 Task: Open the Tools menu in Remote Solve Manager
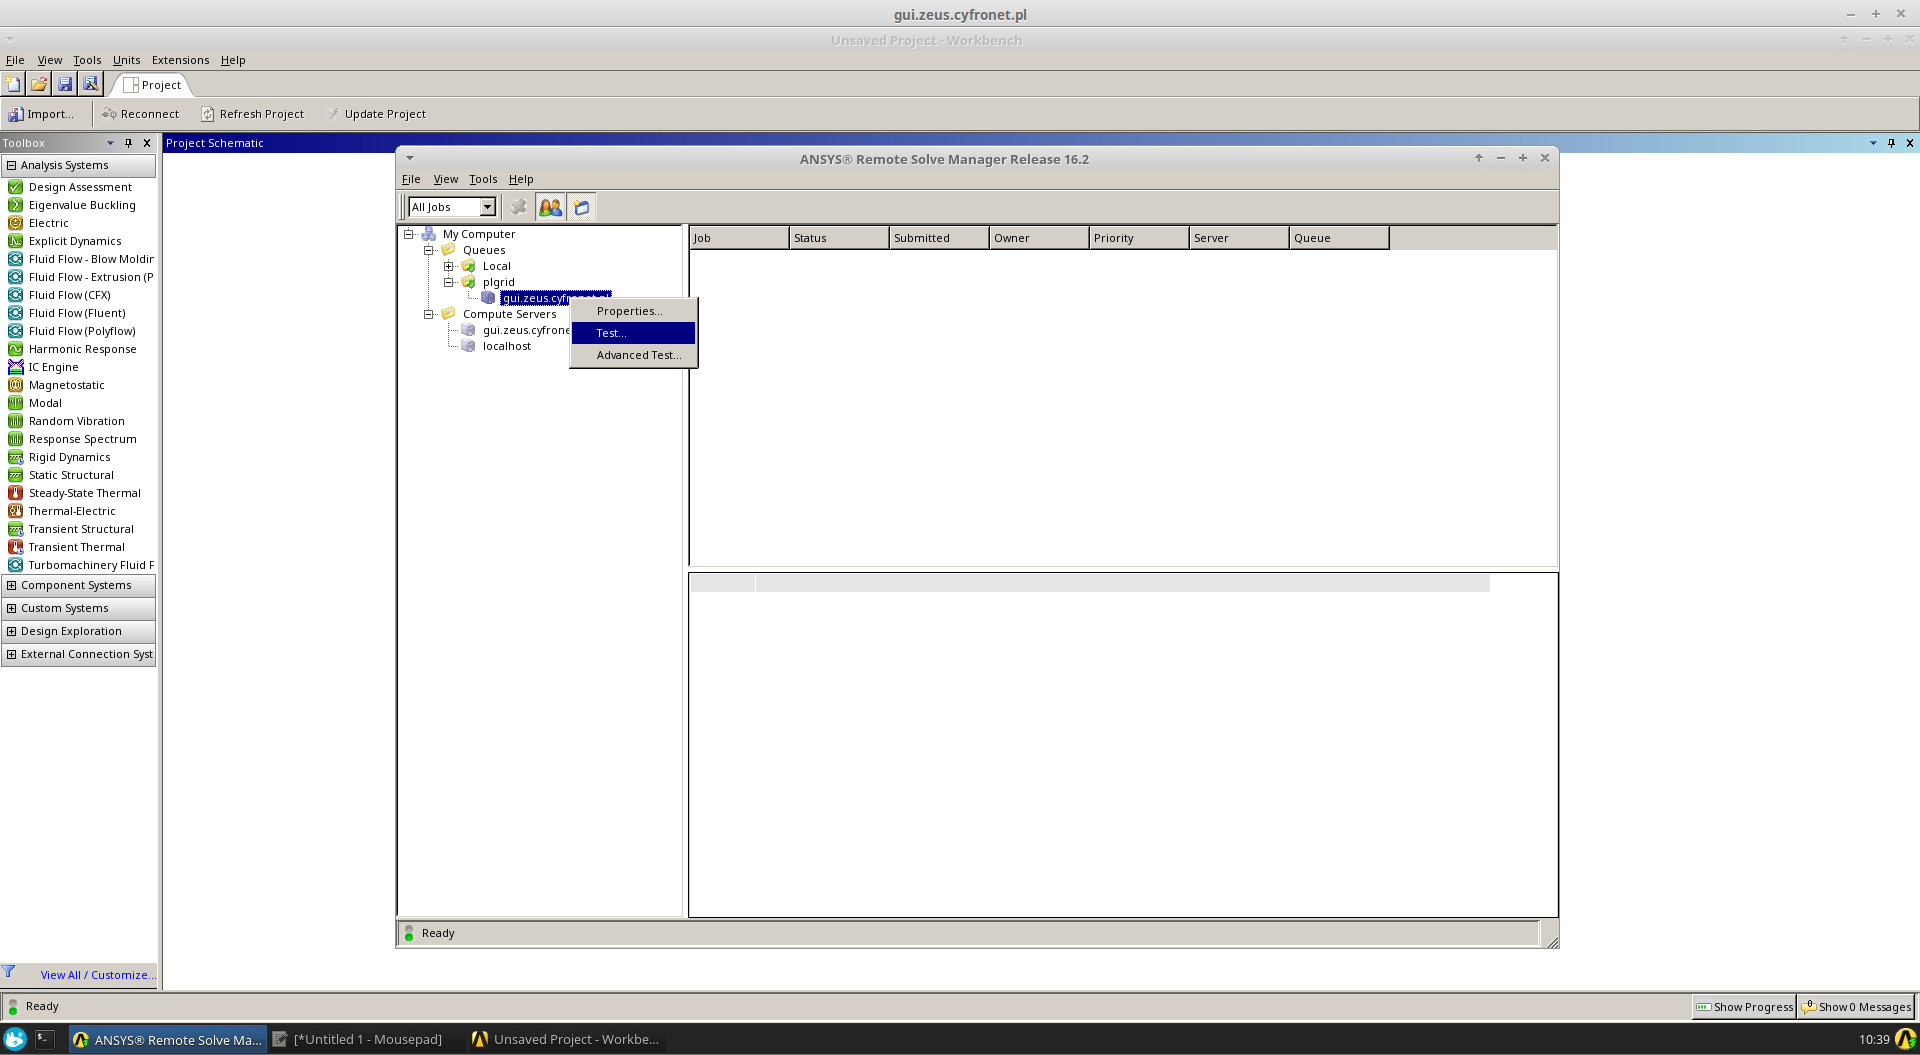click(483, 179)
